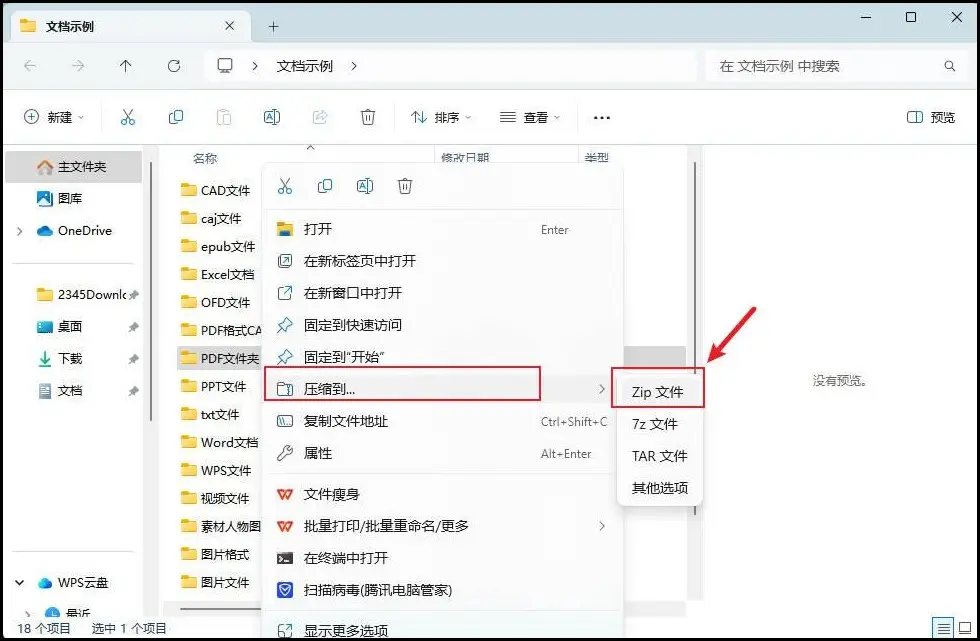Choose 打开 from the context menu
Image resolution: width=980 pixels, height=641 pixels.
[318, 229]
